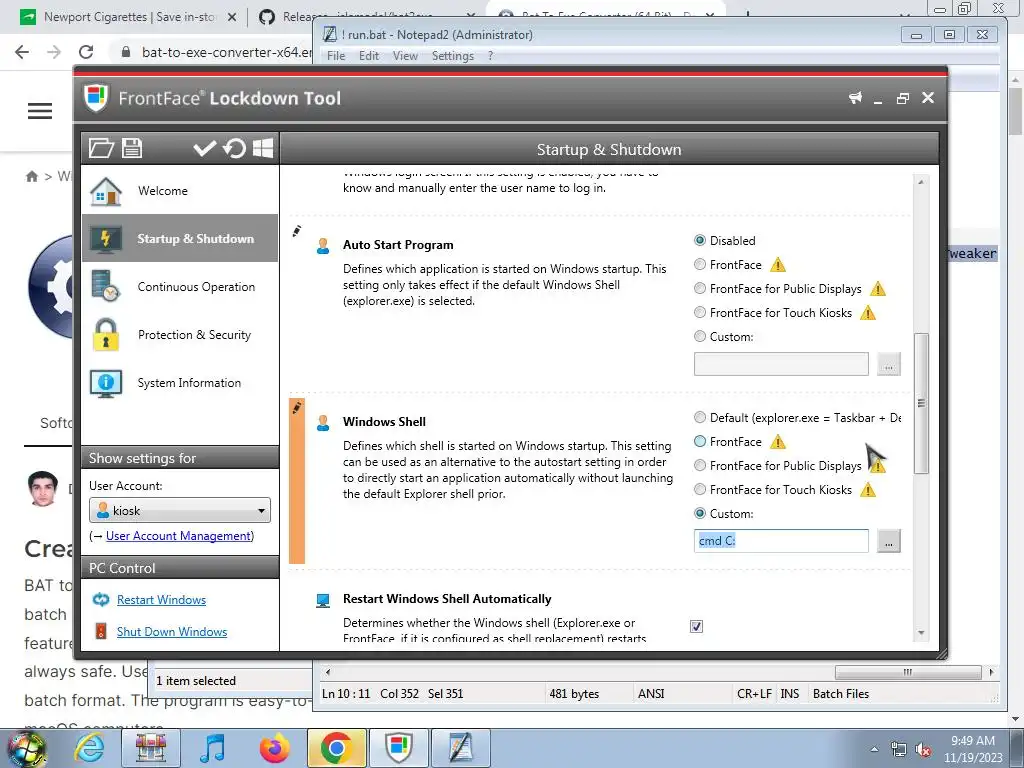Select FrontFace for Touch Kiosks auto start

click(699, 312)
